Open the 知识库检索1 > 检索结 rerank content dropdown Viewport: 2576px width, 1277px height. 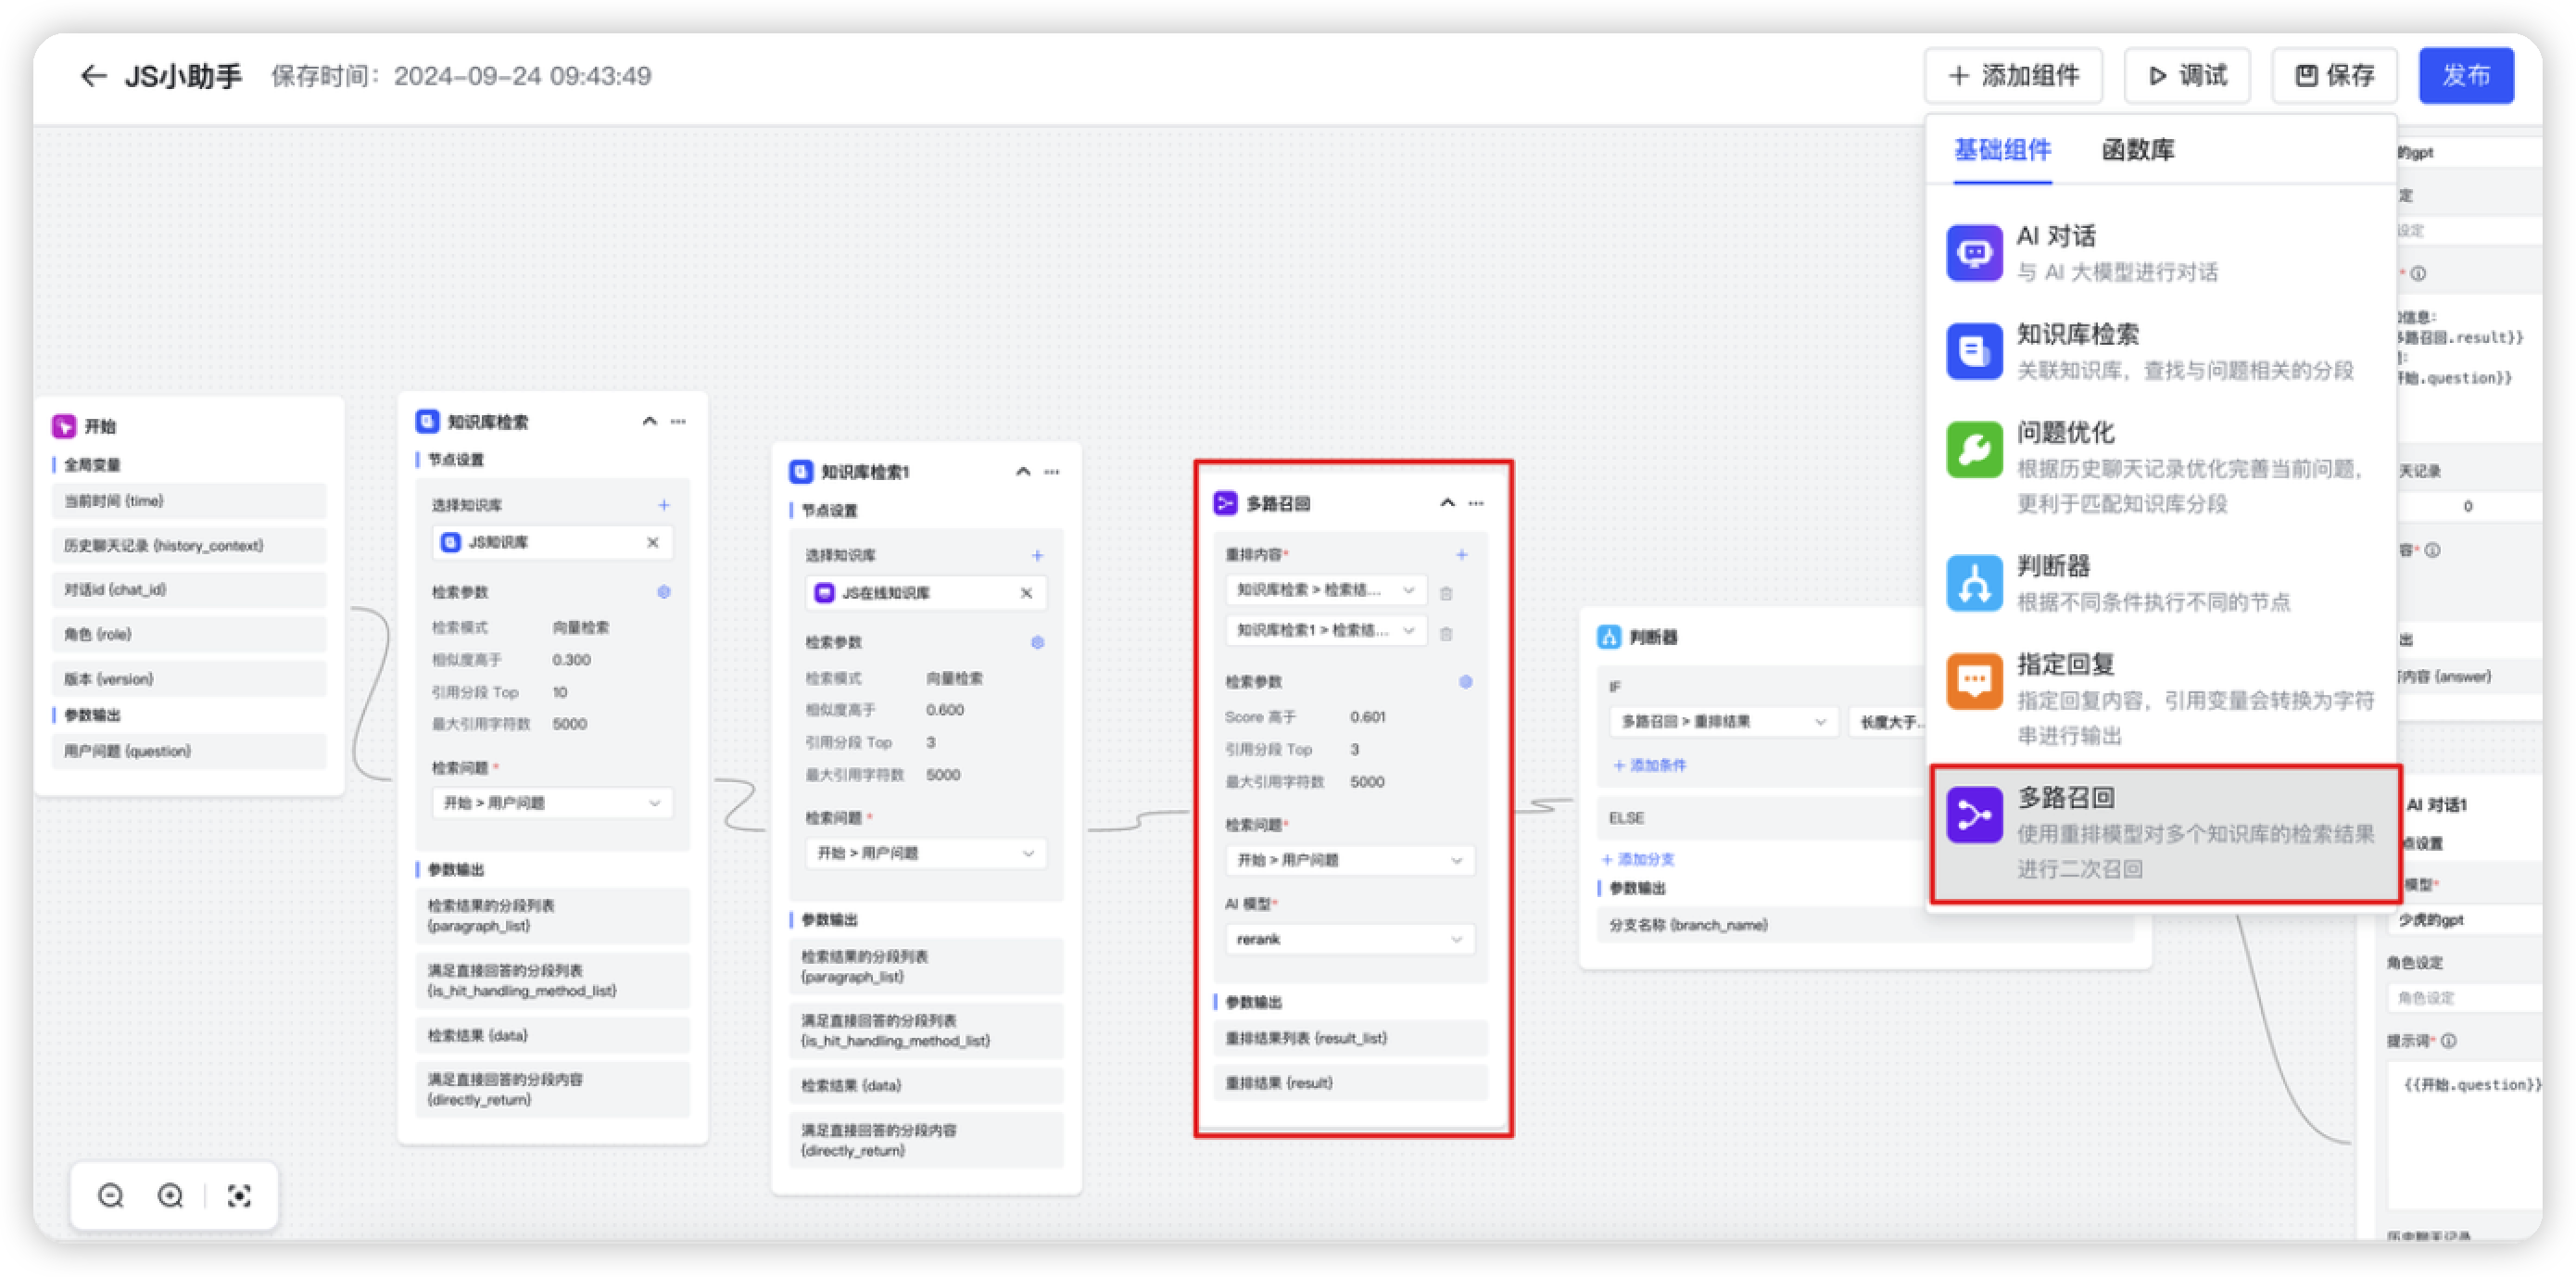coord(1326,630)
